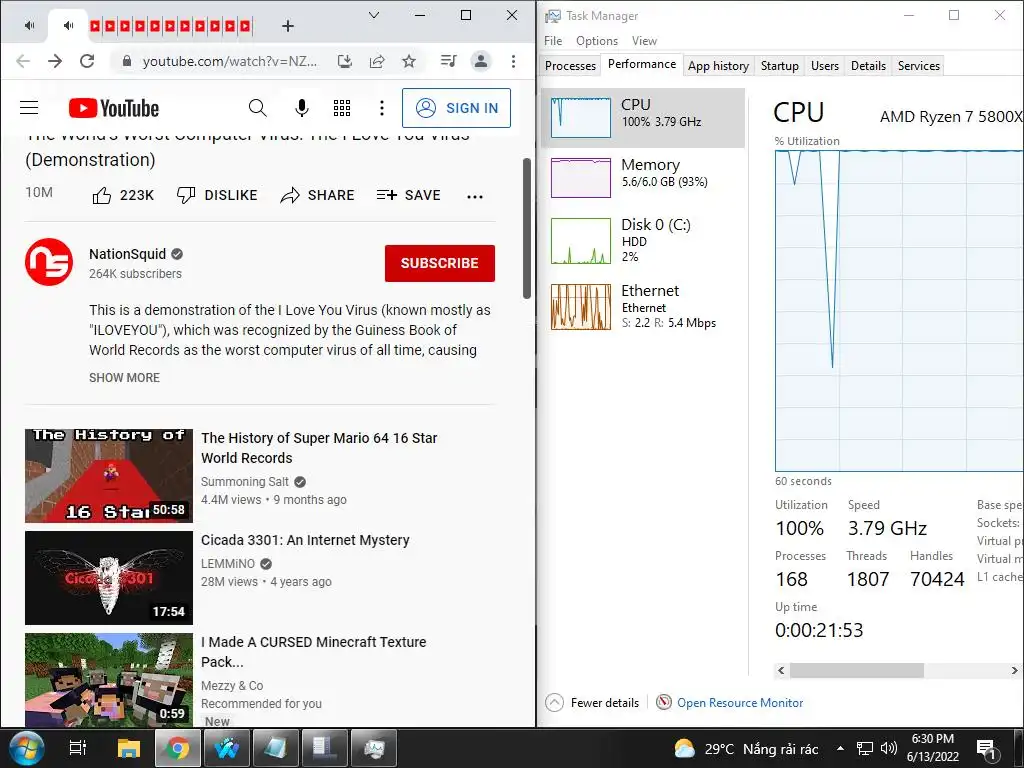Collapse Task Manager with Fewer details
This screenshot has height=768, width=1024.
coord(592,703)
